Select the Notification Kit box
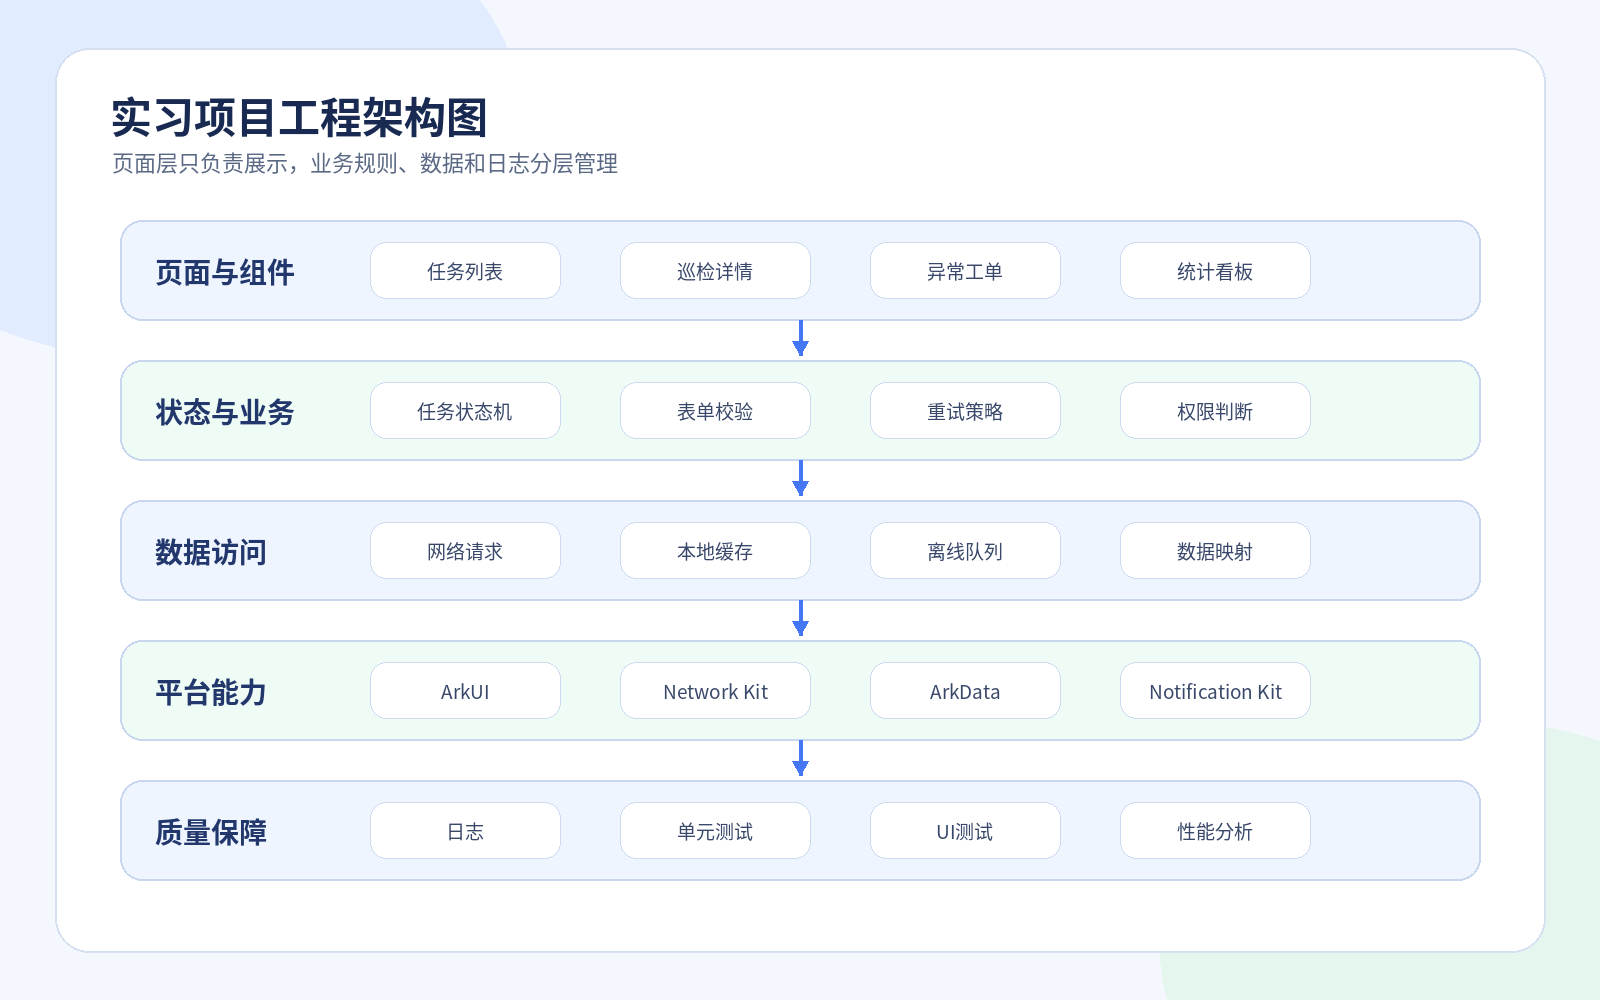 click(x=1215, y=691)
